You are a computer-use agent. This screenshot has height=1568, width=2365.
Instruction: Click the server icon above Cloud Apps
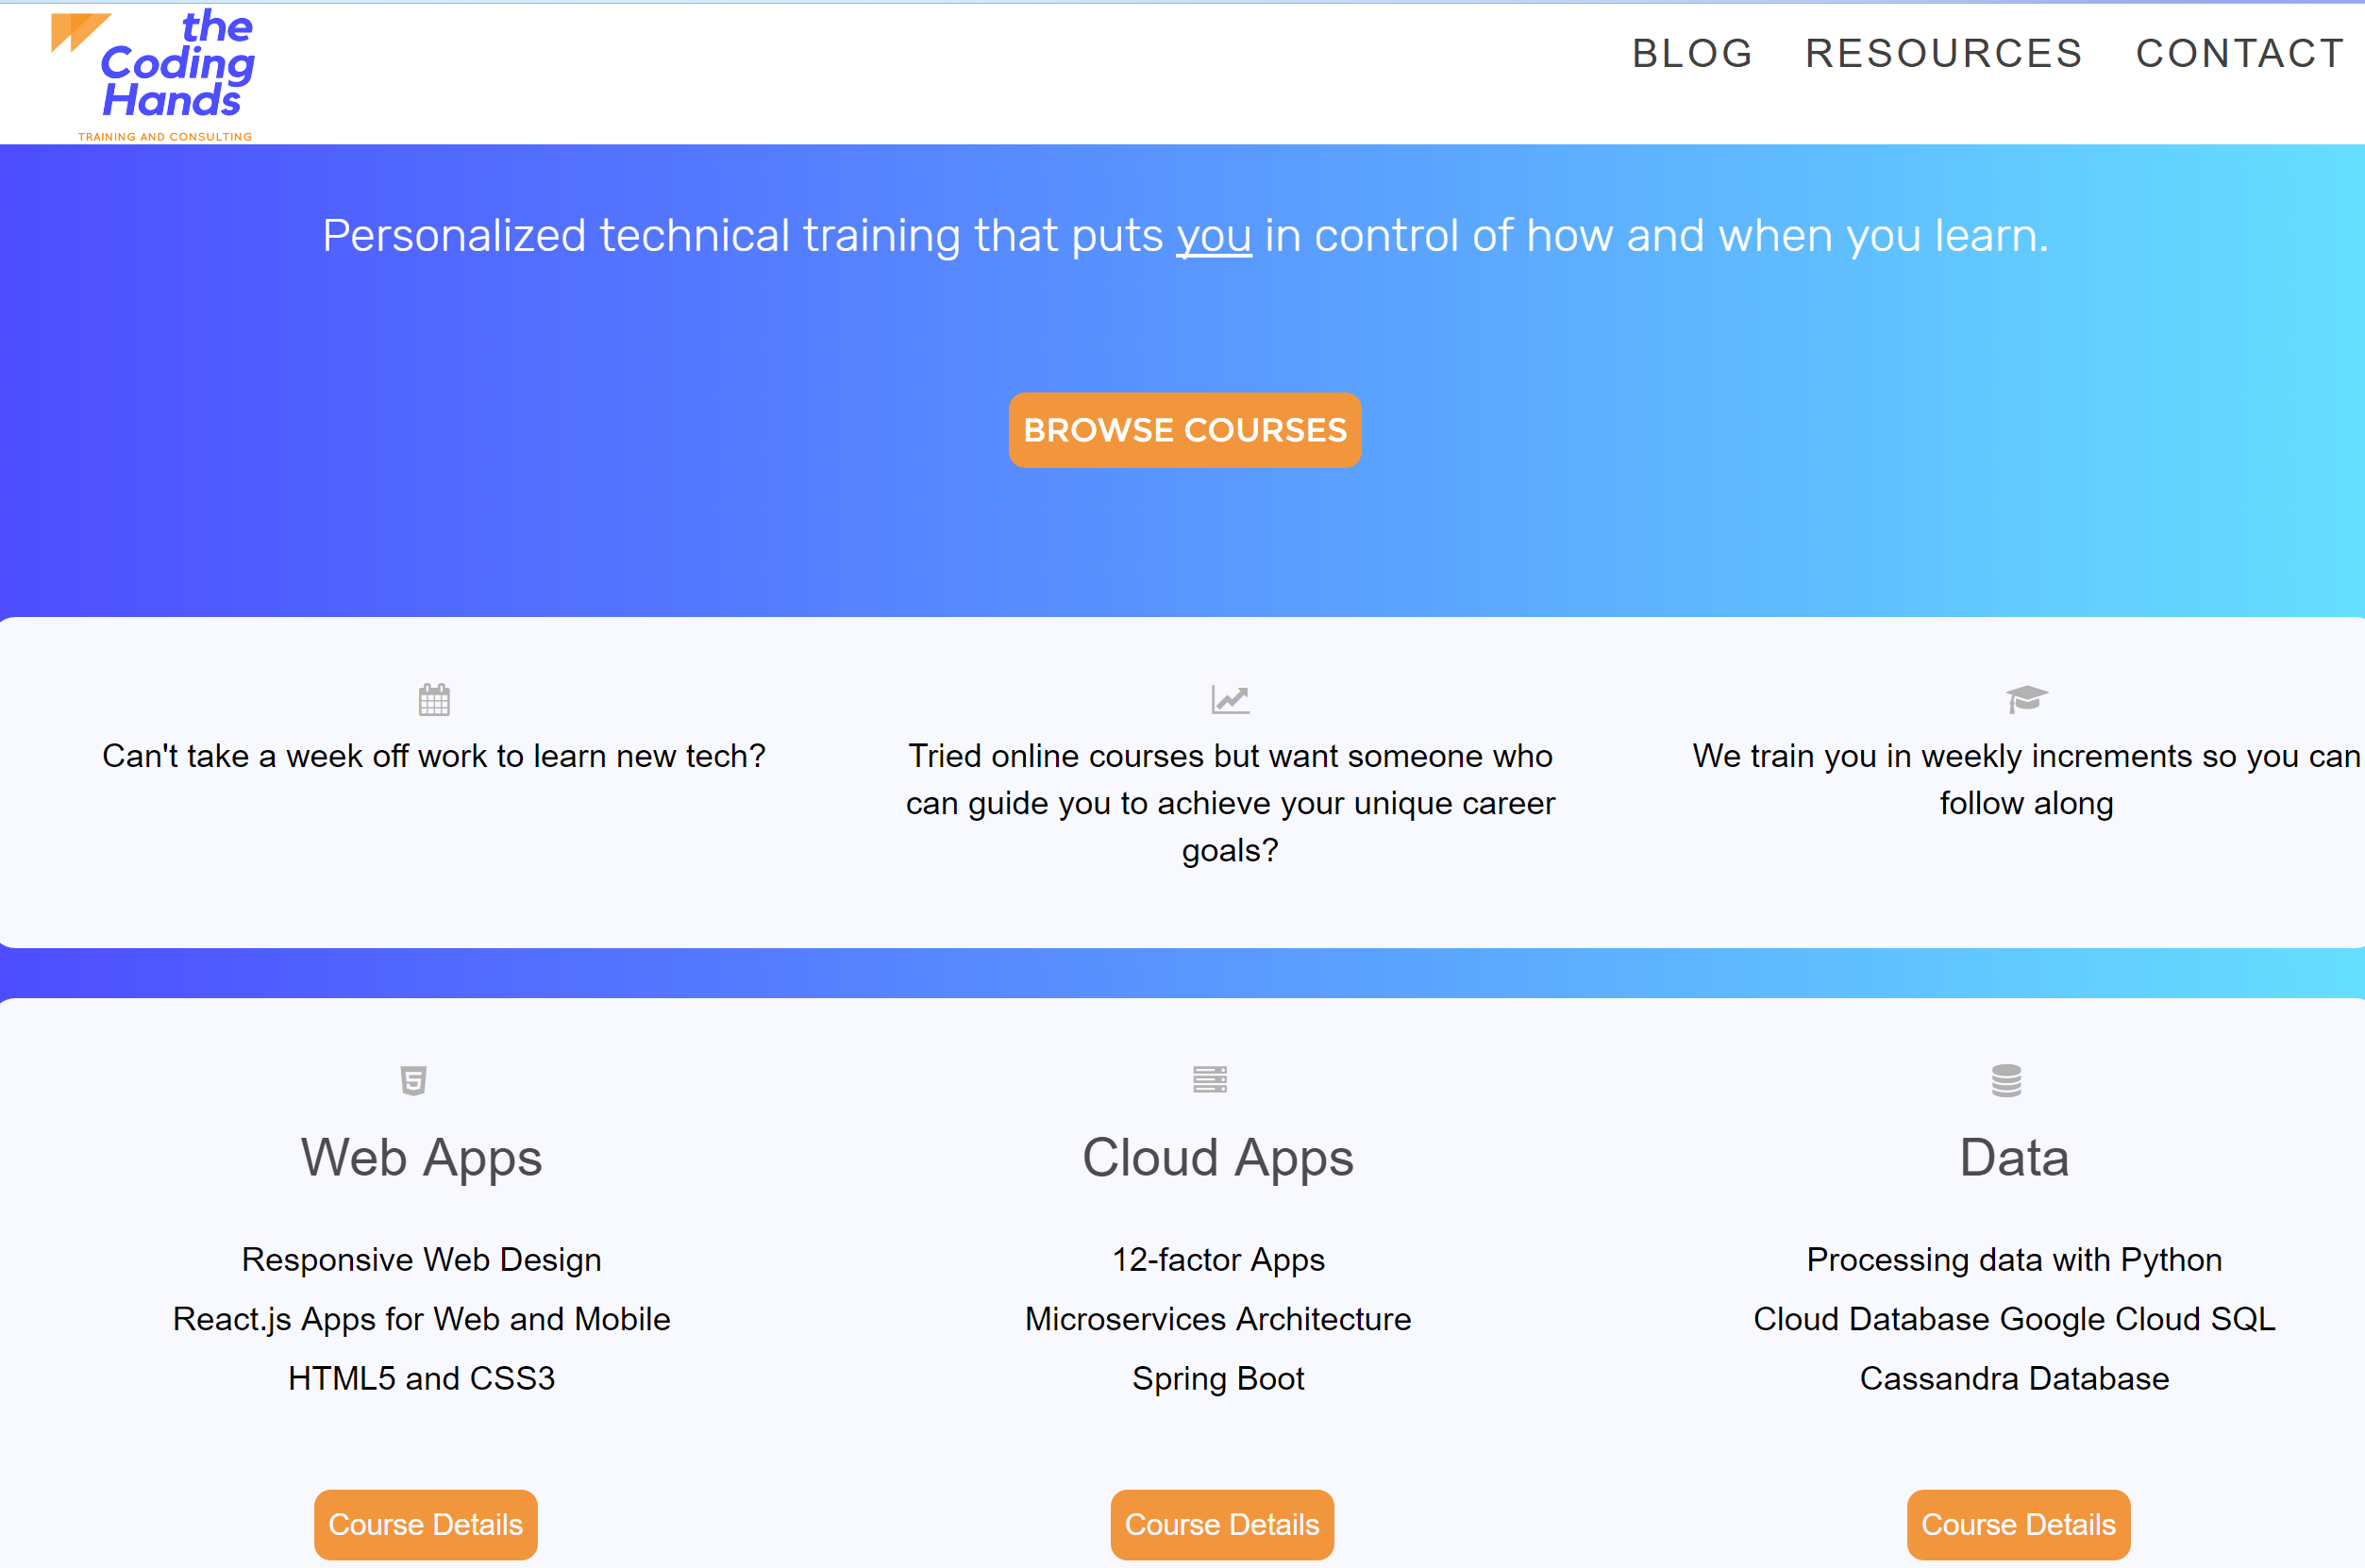coord(1210,1079)
